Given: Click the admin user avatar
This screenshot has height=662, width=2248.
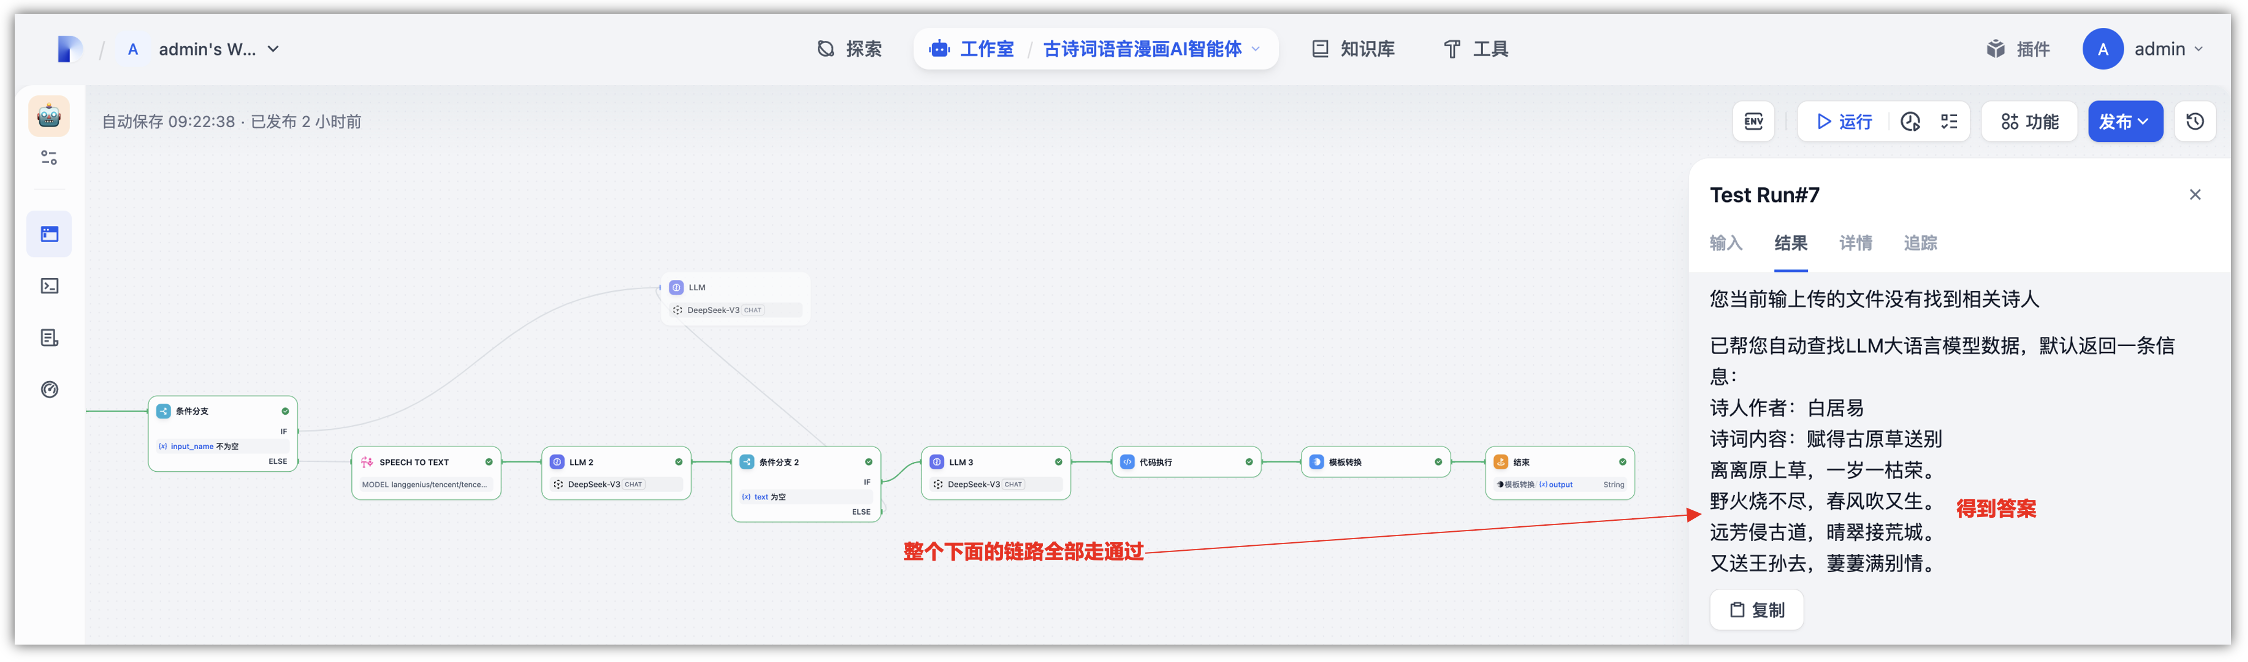Looking at the screenshot, I should (x=2103, y=49).
